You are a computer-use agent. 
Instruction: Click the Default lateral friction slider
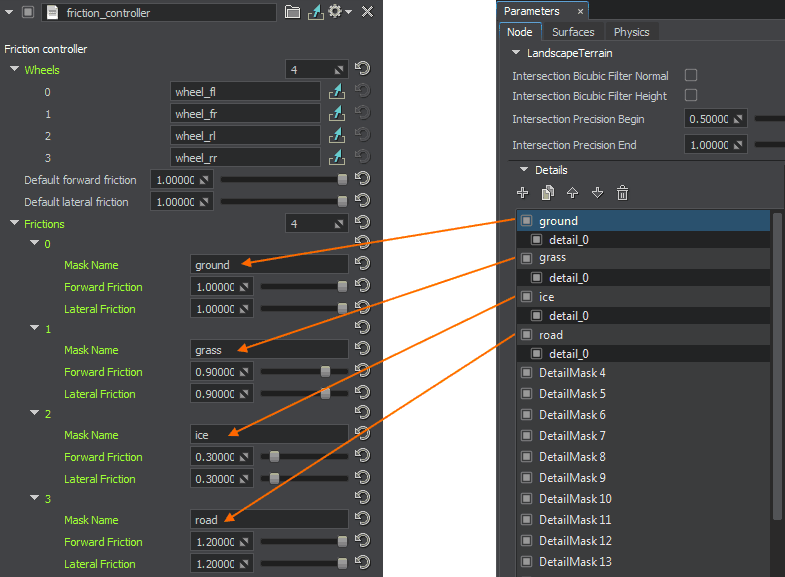click(x=284, y=202)
